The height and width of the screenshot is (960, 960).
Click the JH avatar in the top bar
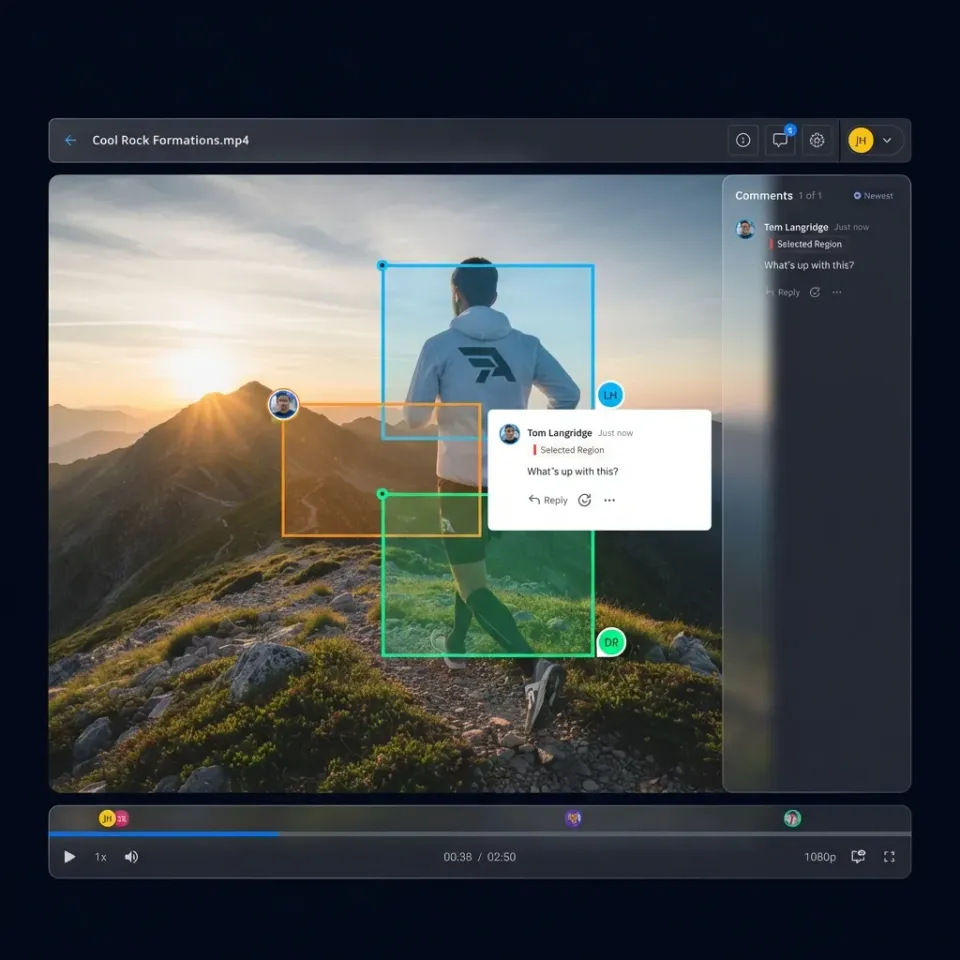tap(861, 140)
